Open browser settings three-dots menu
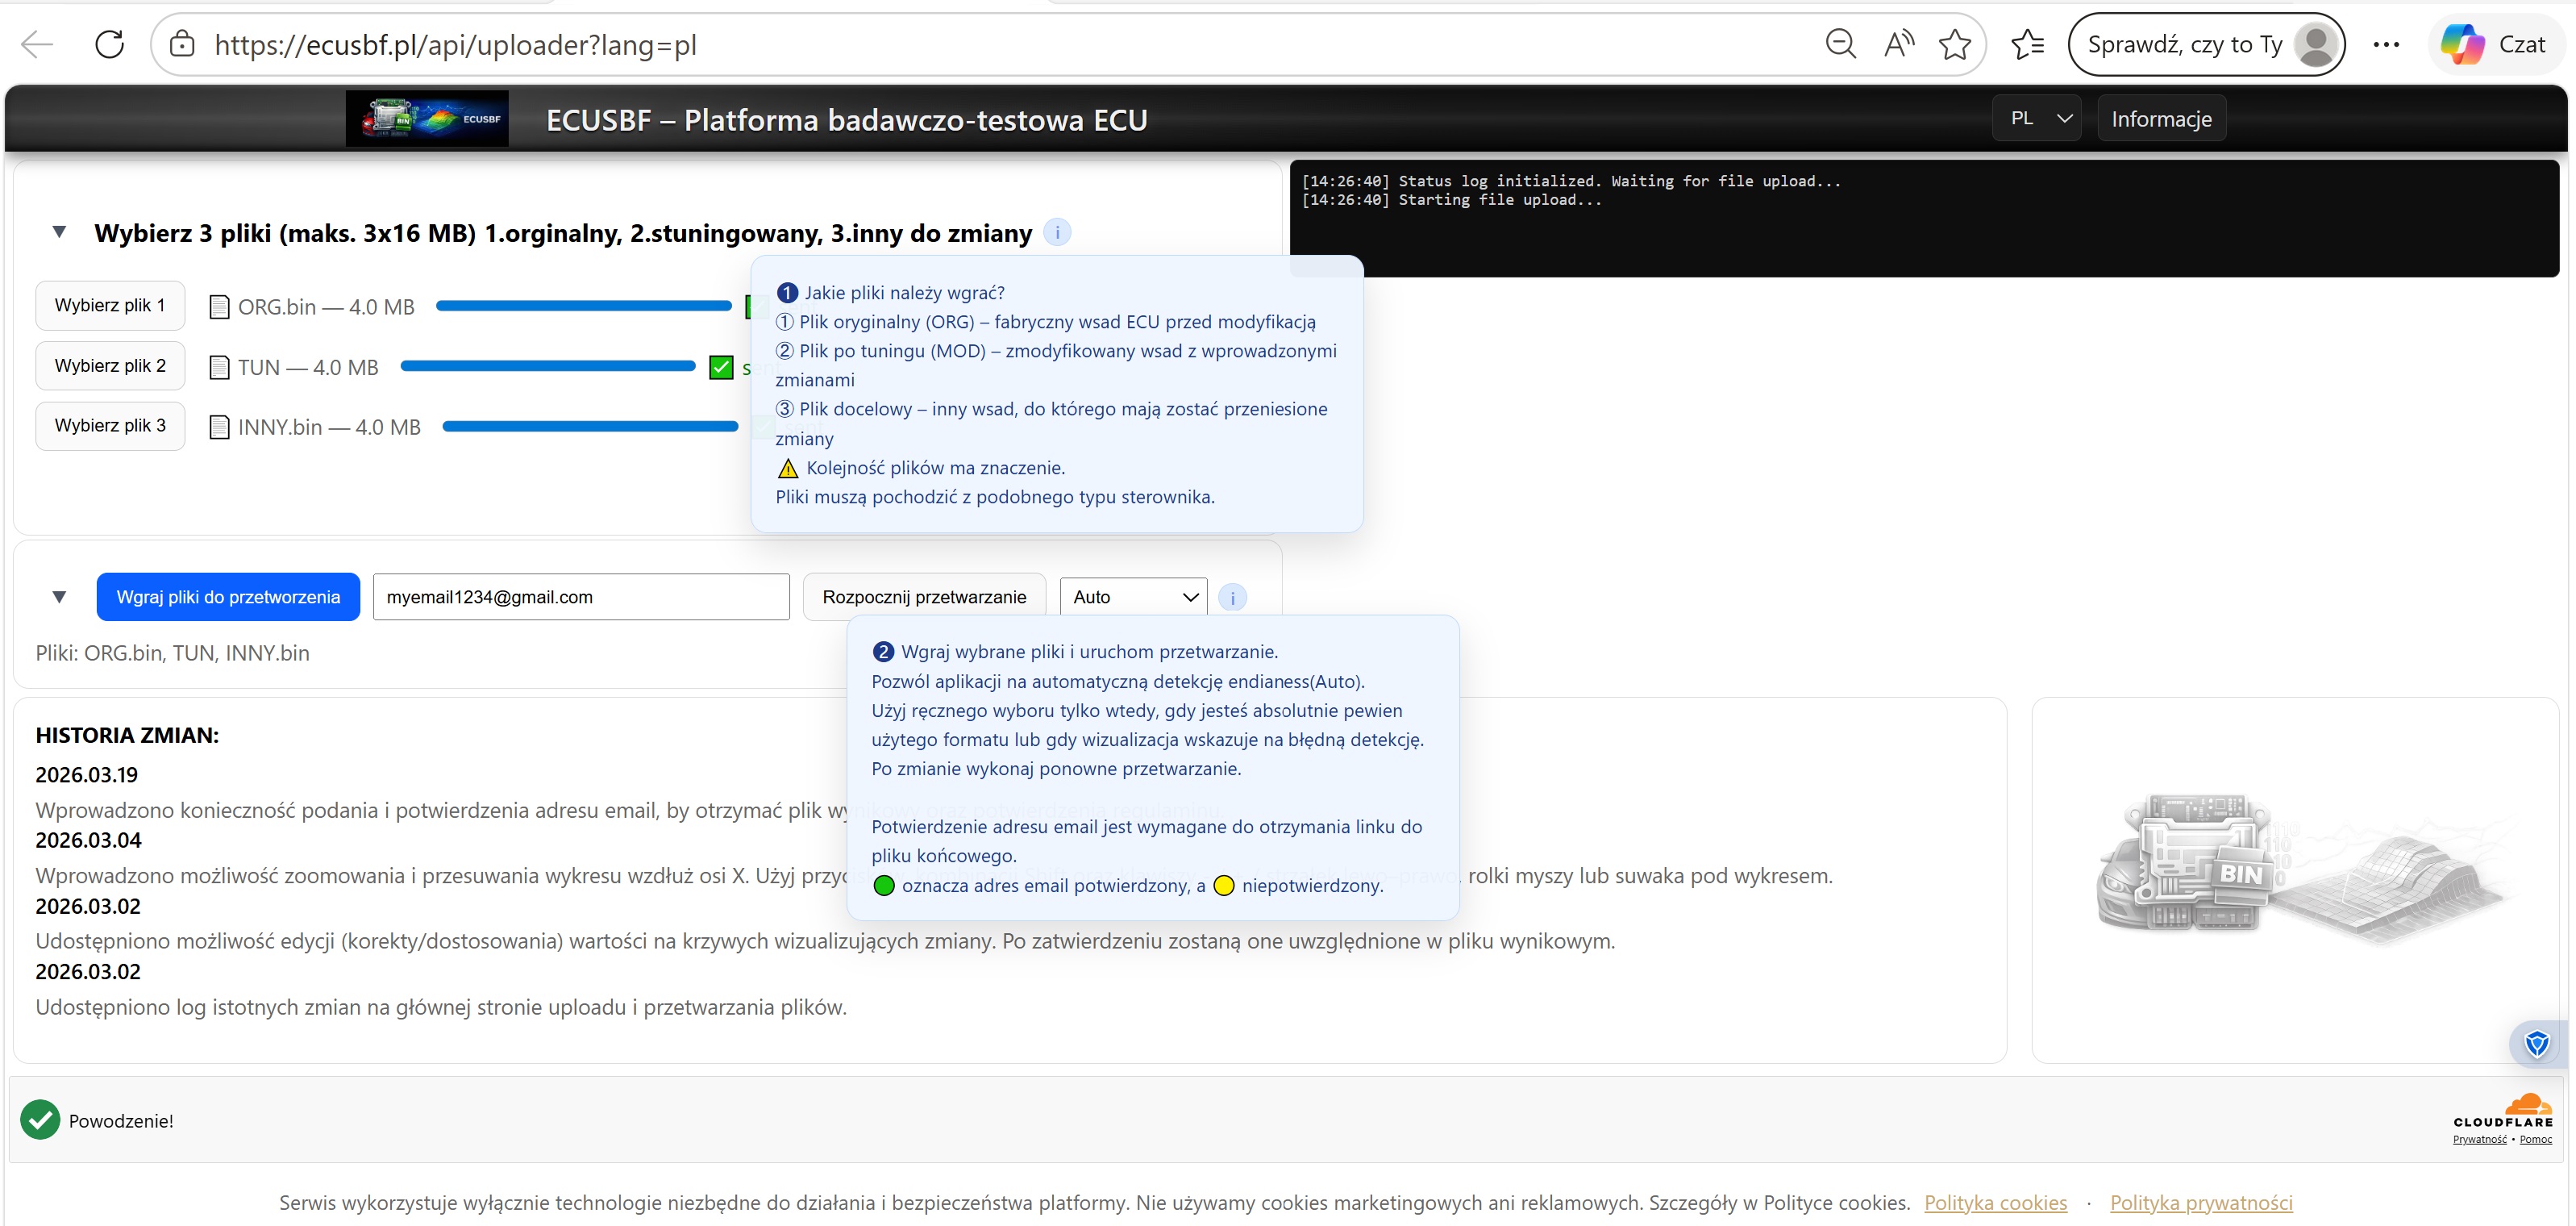Viewport: 2576px width, 1226px height. tap(2385, 44)
